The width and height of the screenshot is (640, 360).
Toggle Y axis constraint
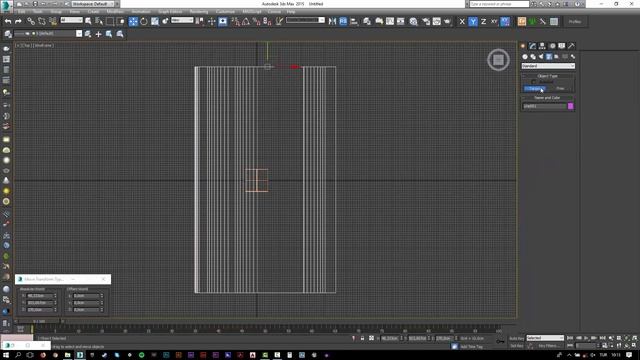(x=473, y=21)
